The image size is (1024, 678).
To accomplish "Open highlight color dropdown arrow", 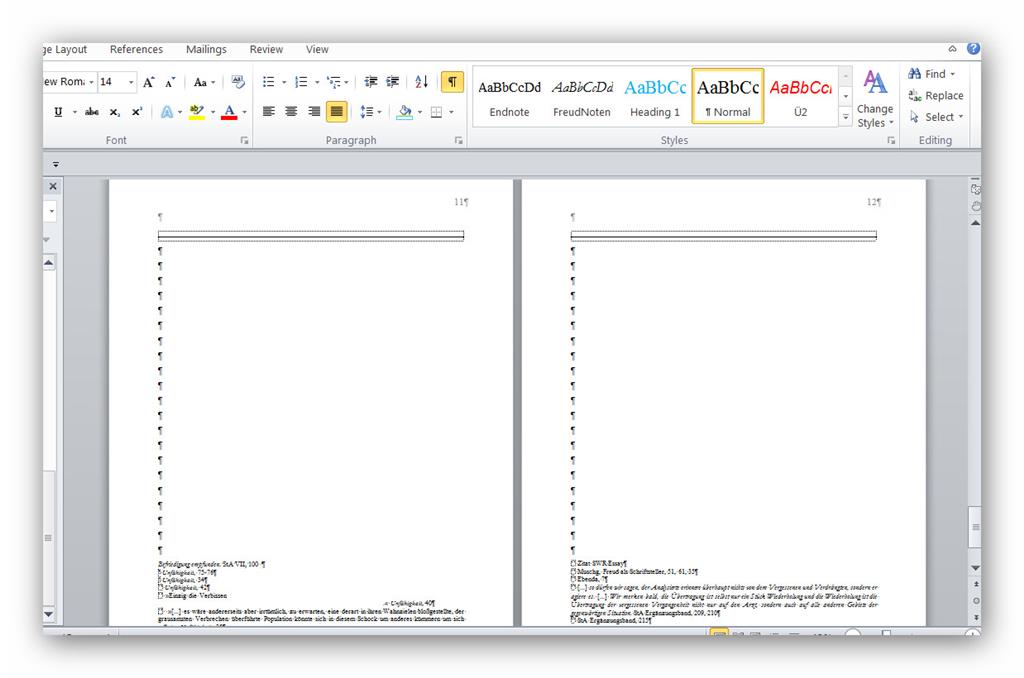I will 212,112.
